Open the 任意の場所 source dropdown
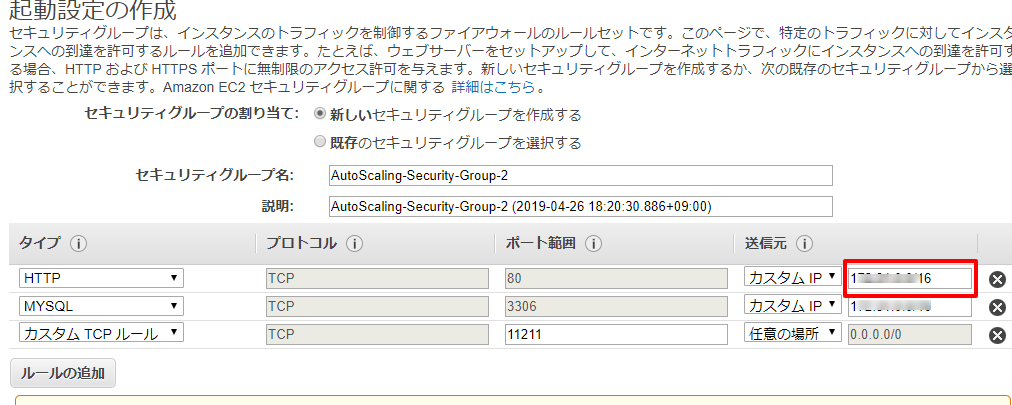Viewport: 1012px width, 405px height. 792,334
